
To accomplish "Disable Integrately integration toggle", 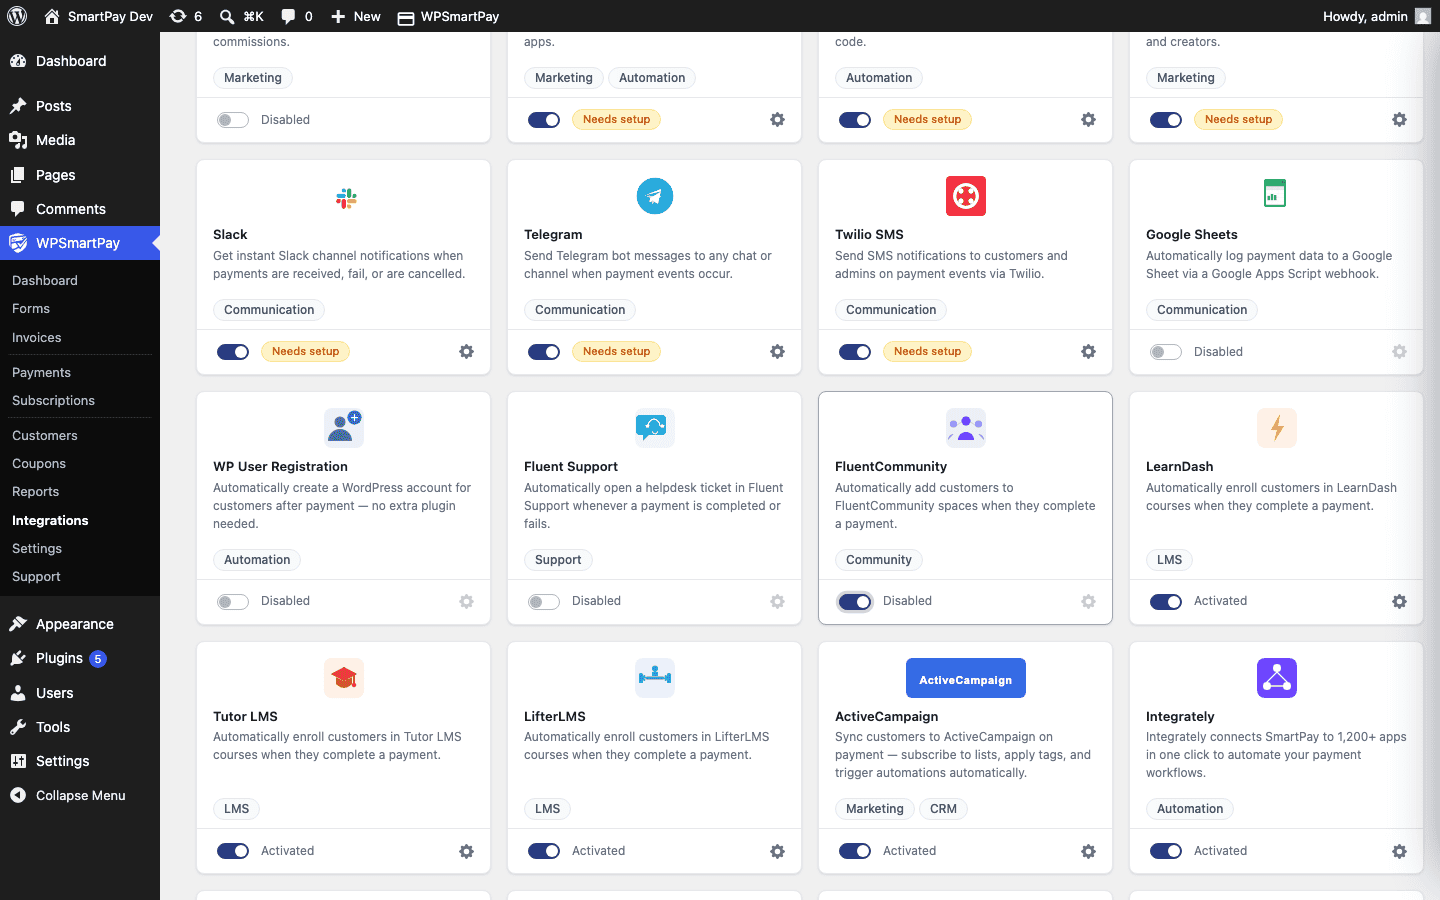I will point(1166,851).
